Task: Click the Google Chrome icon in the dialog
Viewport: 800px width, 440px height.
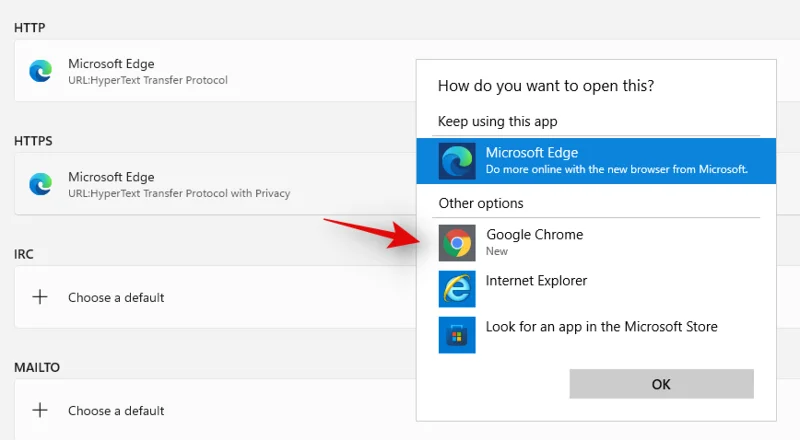Action: point(457,243)
